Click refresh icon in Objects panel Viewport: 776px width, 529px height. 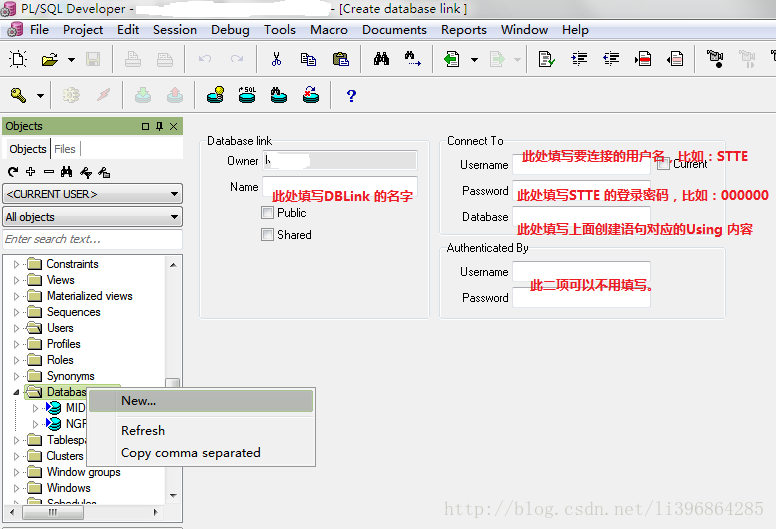[13, 172]
